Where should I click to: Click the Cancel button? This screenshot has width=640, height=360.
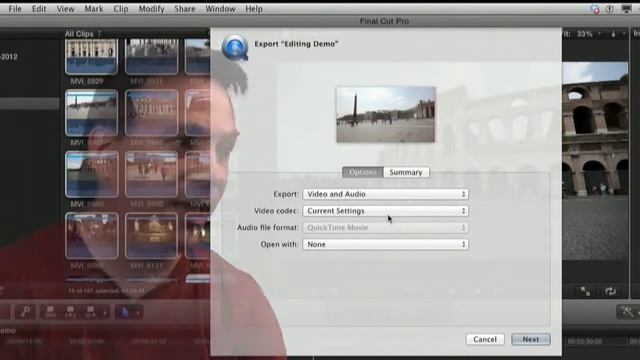485,339
